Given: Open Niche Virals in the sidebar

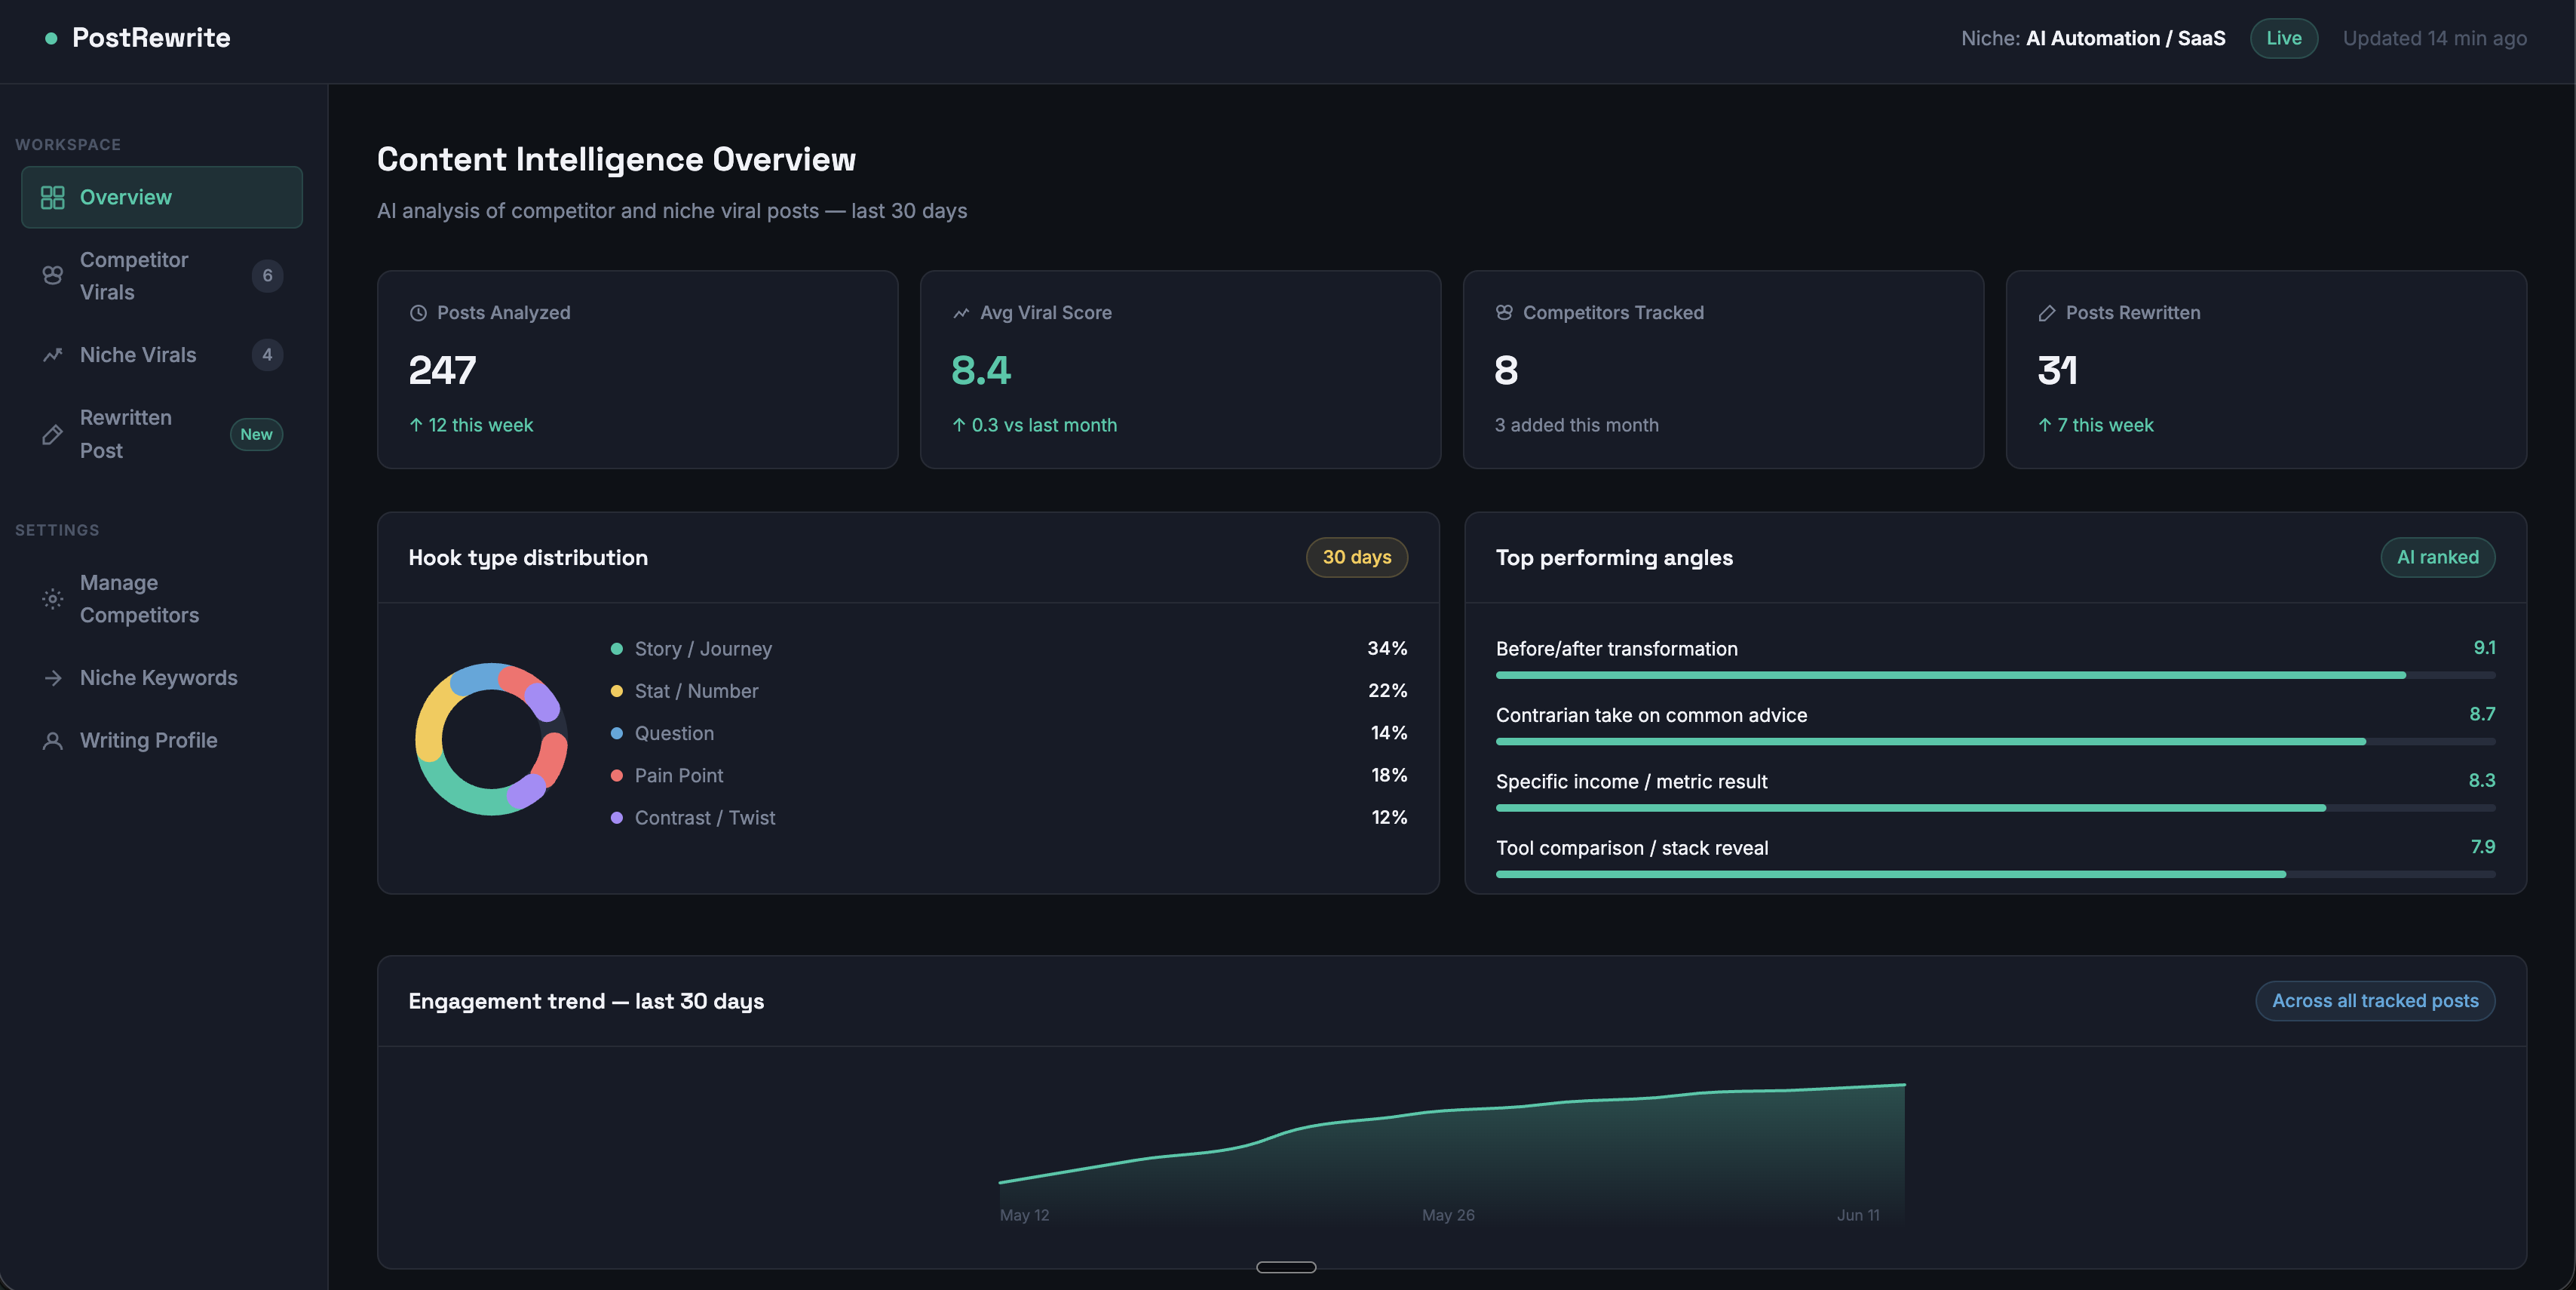Looking at the screenshot, I should click(162, 355).
